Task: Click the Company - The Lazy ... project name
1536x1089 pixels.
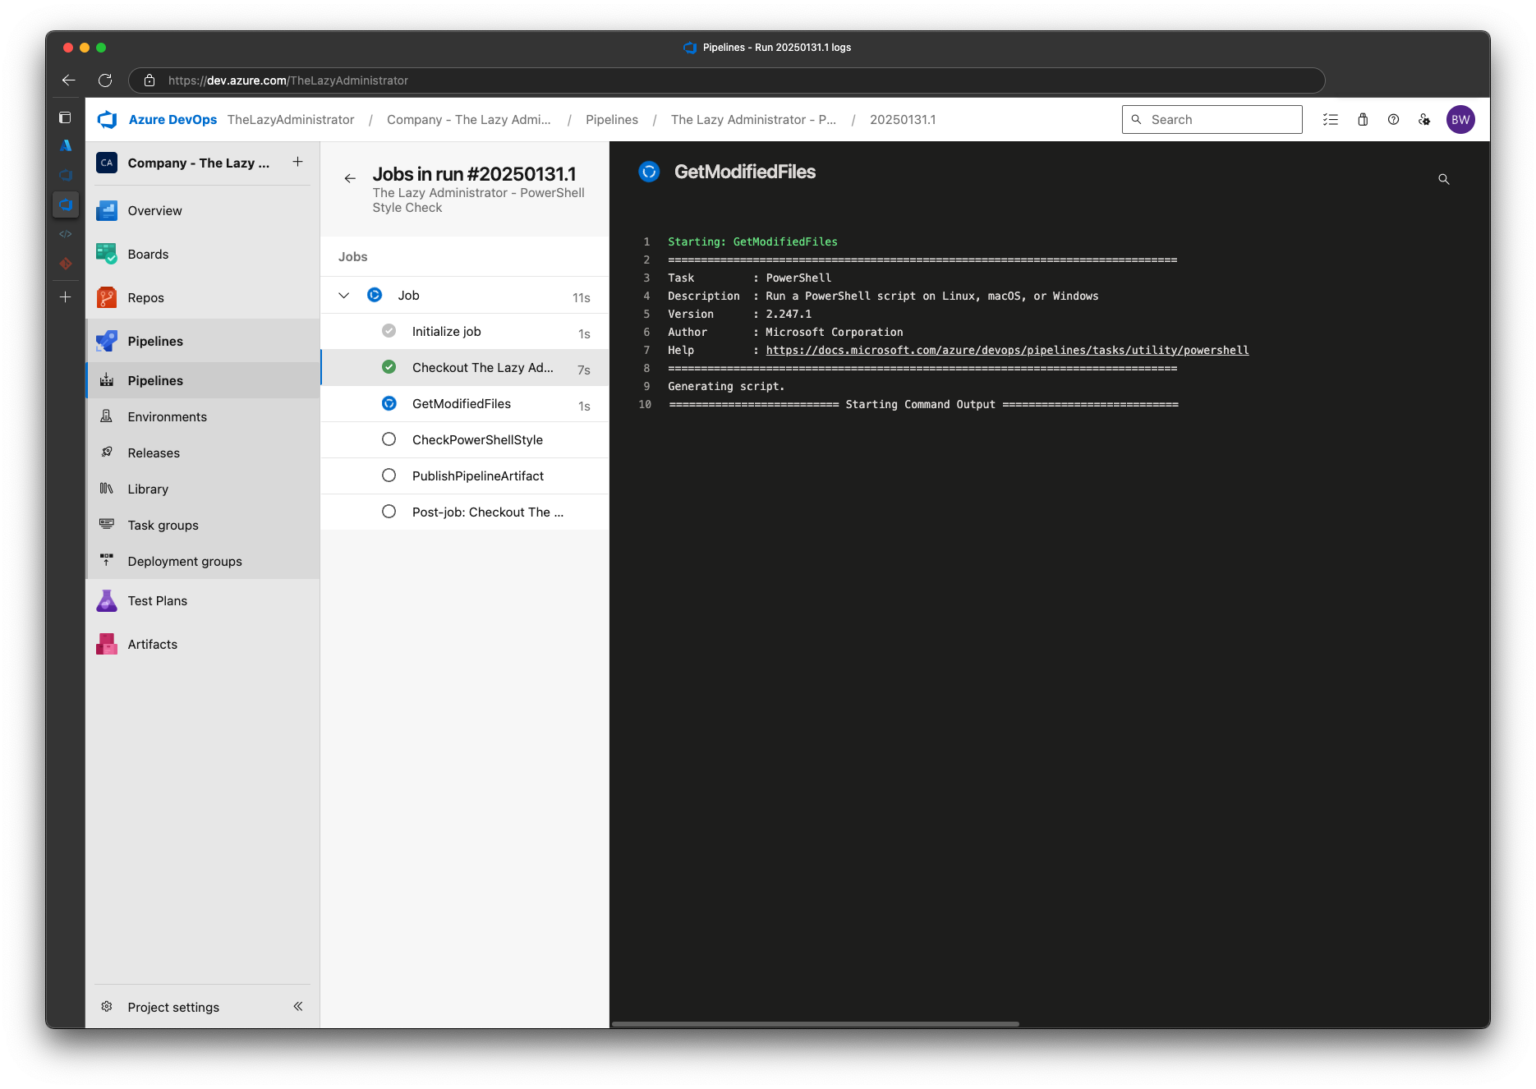Action: tap(199, 163)
